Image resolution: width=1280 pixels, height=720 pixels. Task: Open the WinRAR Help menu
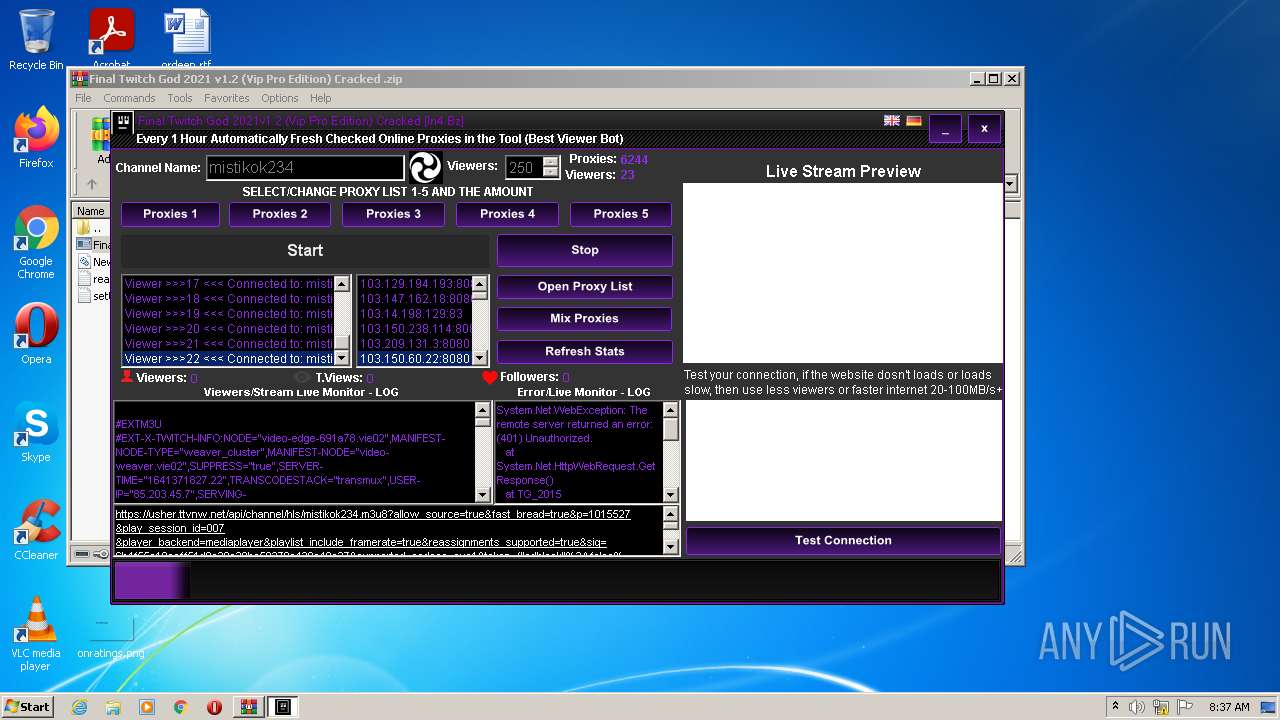pos(320,98)
